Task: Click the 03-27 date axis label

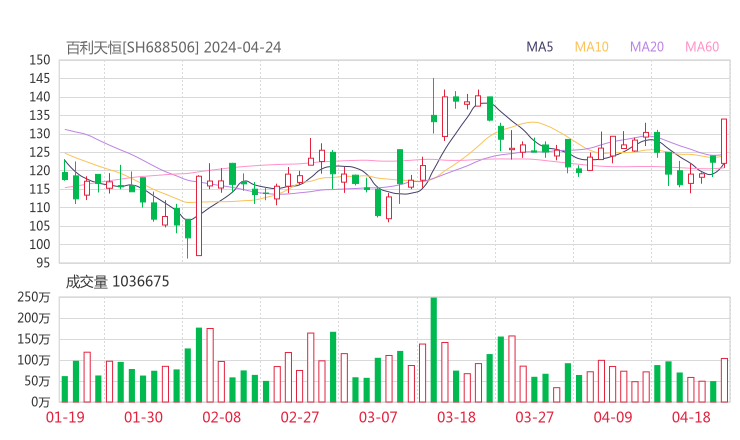Action: point(534,417)
